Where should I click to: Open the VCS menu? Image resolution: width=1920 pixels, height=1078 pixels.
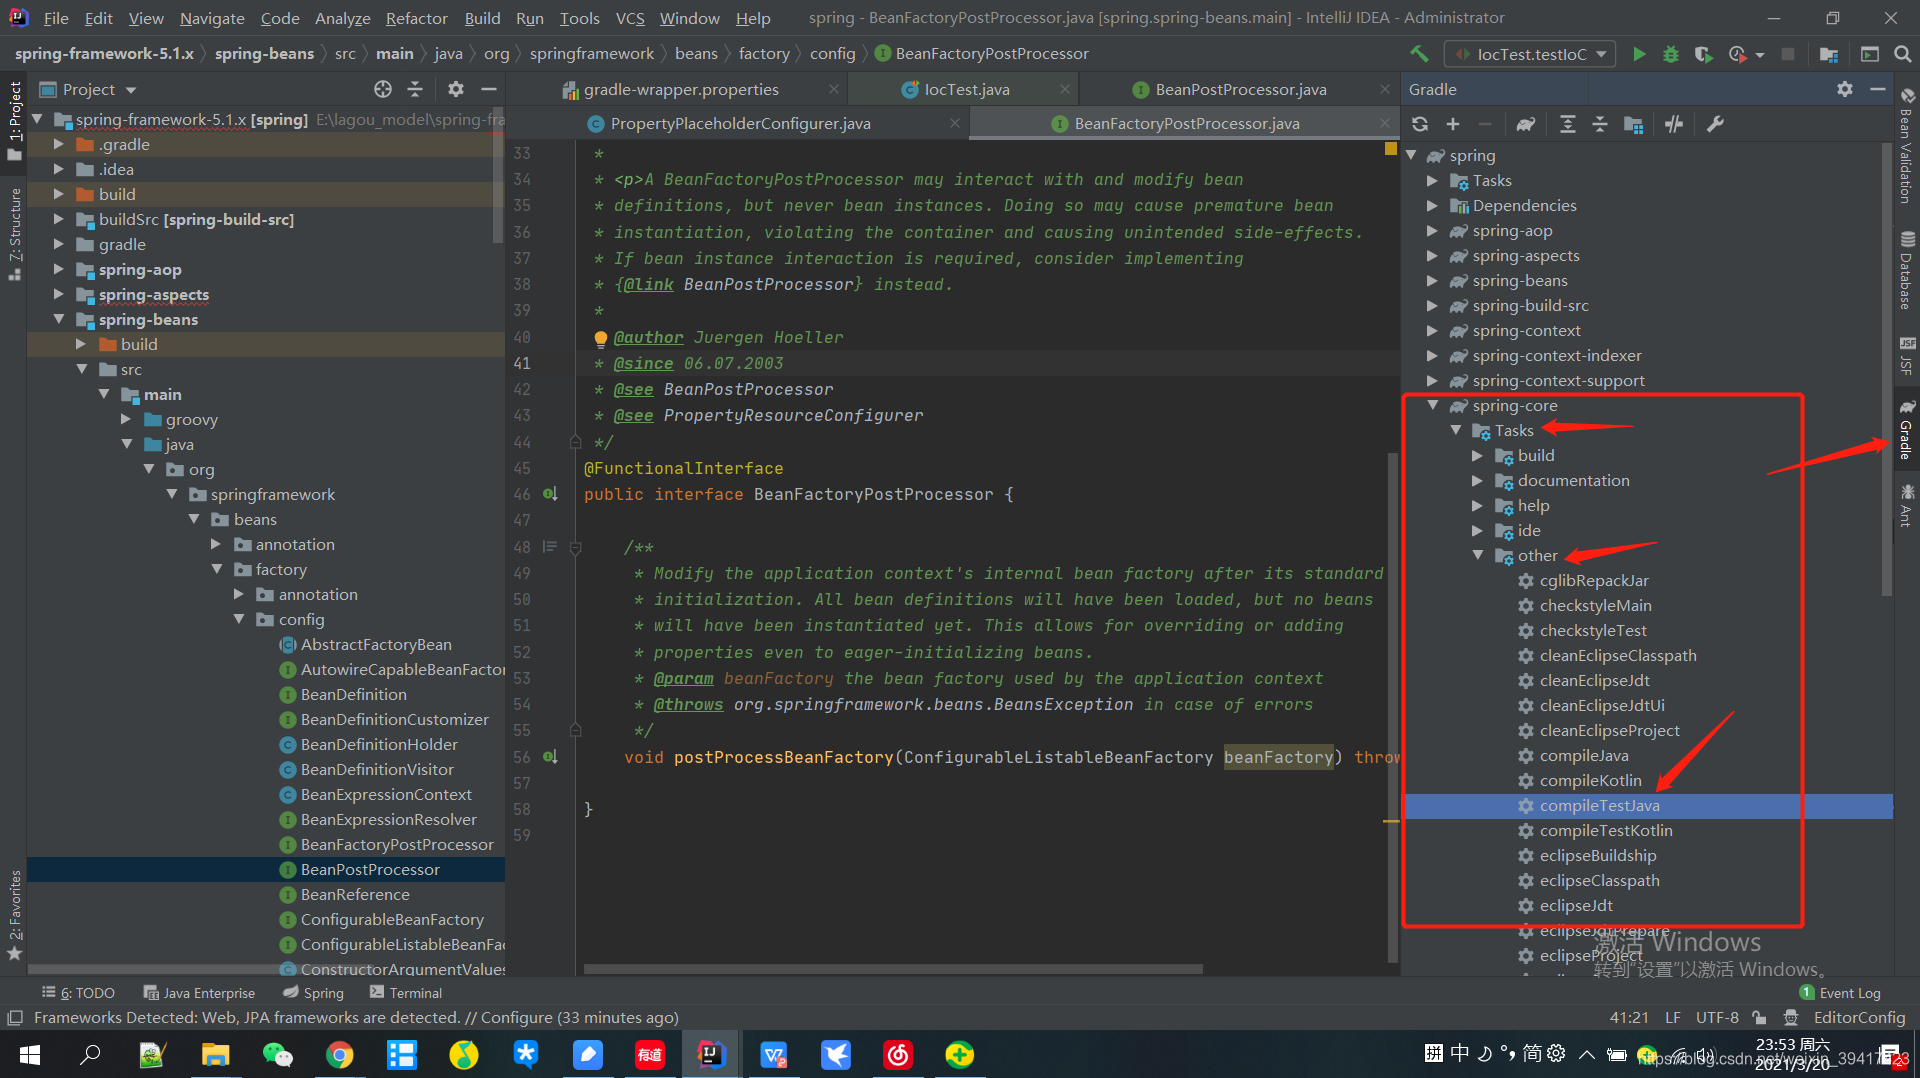coord(629,18)
